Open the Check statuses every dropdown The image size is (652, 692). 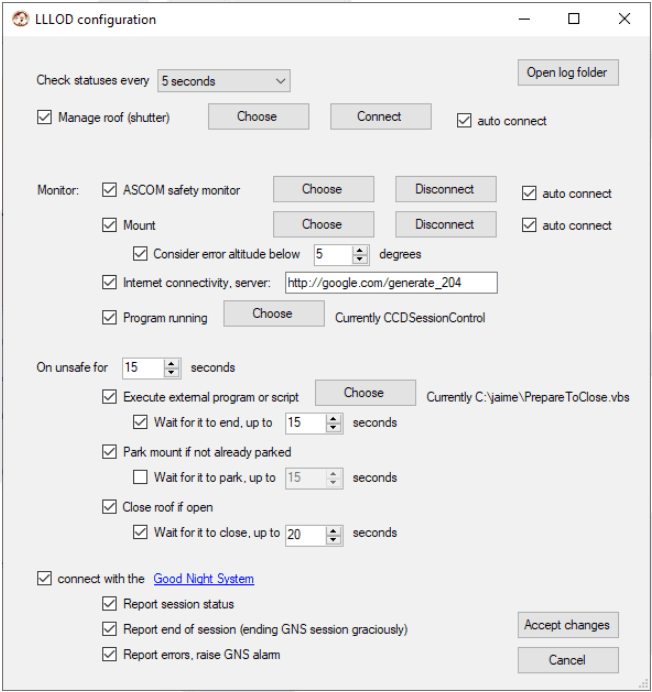[x=224, y=81]
